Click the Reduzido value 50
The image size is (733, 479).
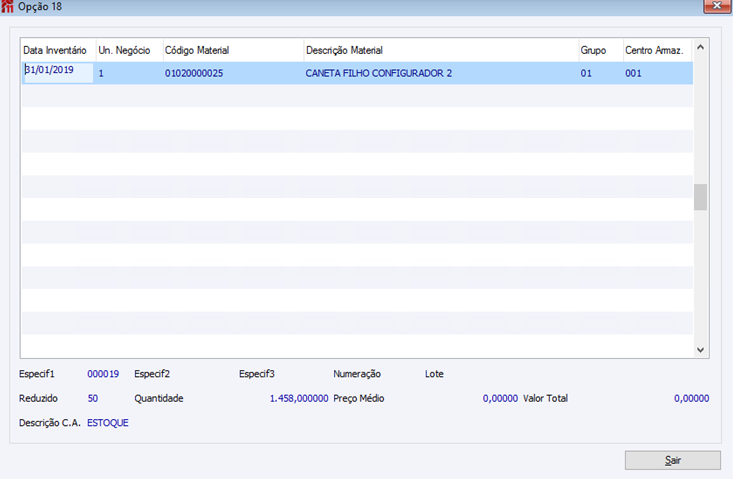coord(93,399)
